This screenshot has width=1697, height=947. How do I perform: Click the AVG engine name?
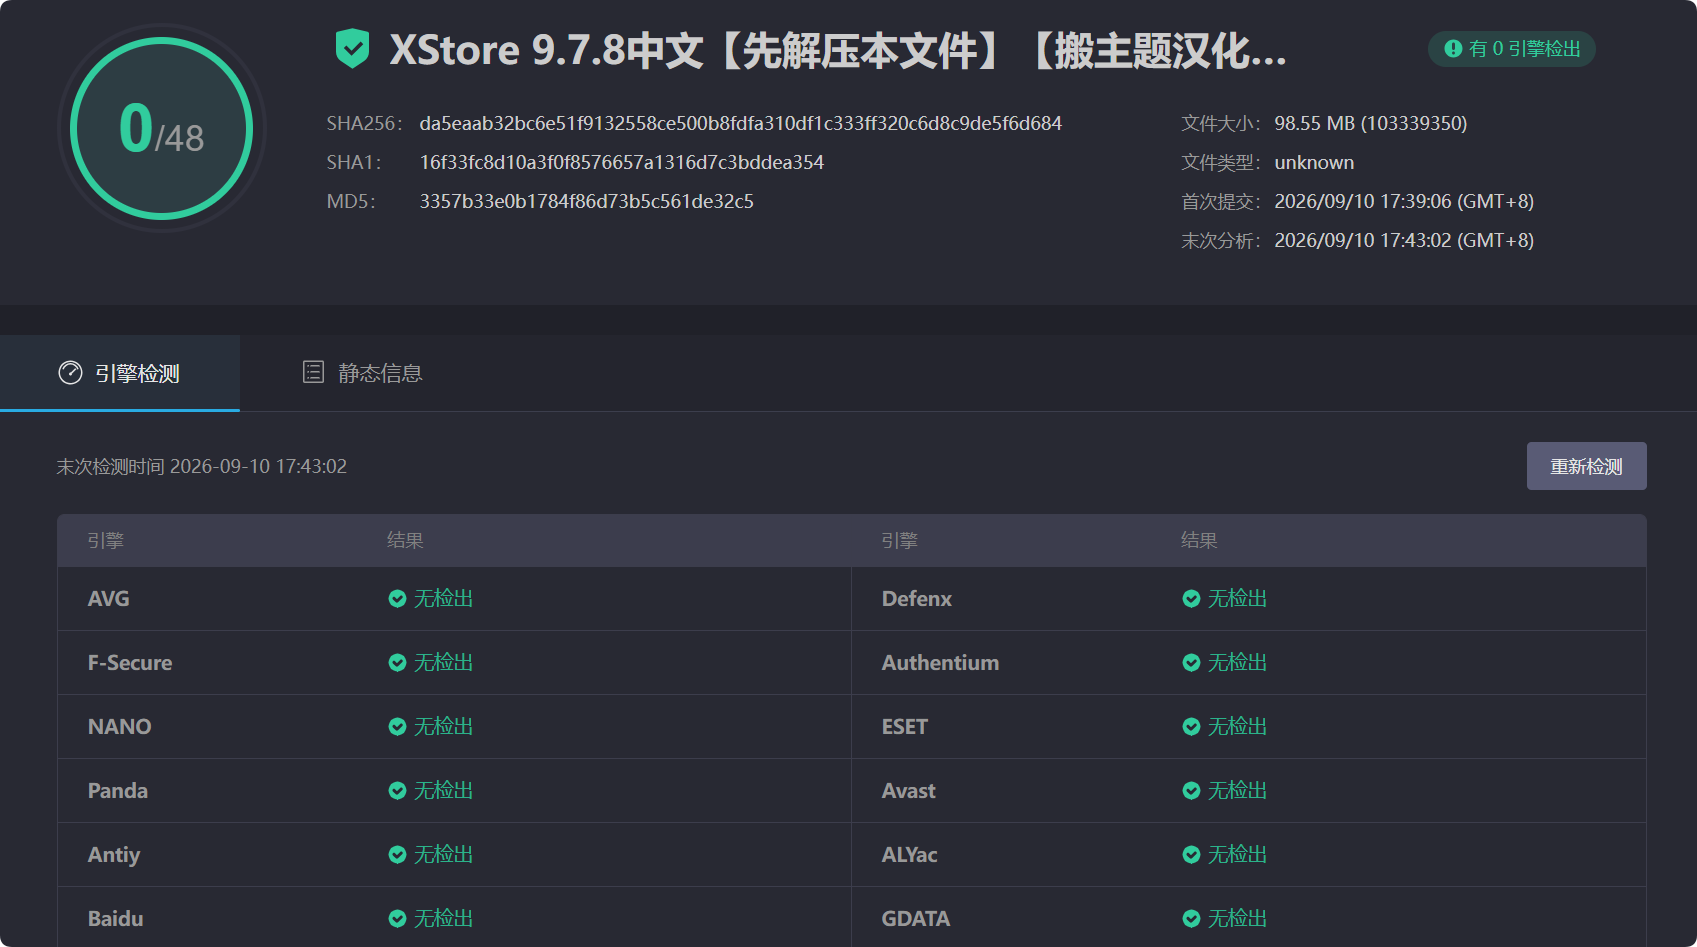[x=108, y=599]
